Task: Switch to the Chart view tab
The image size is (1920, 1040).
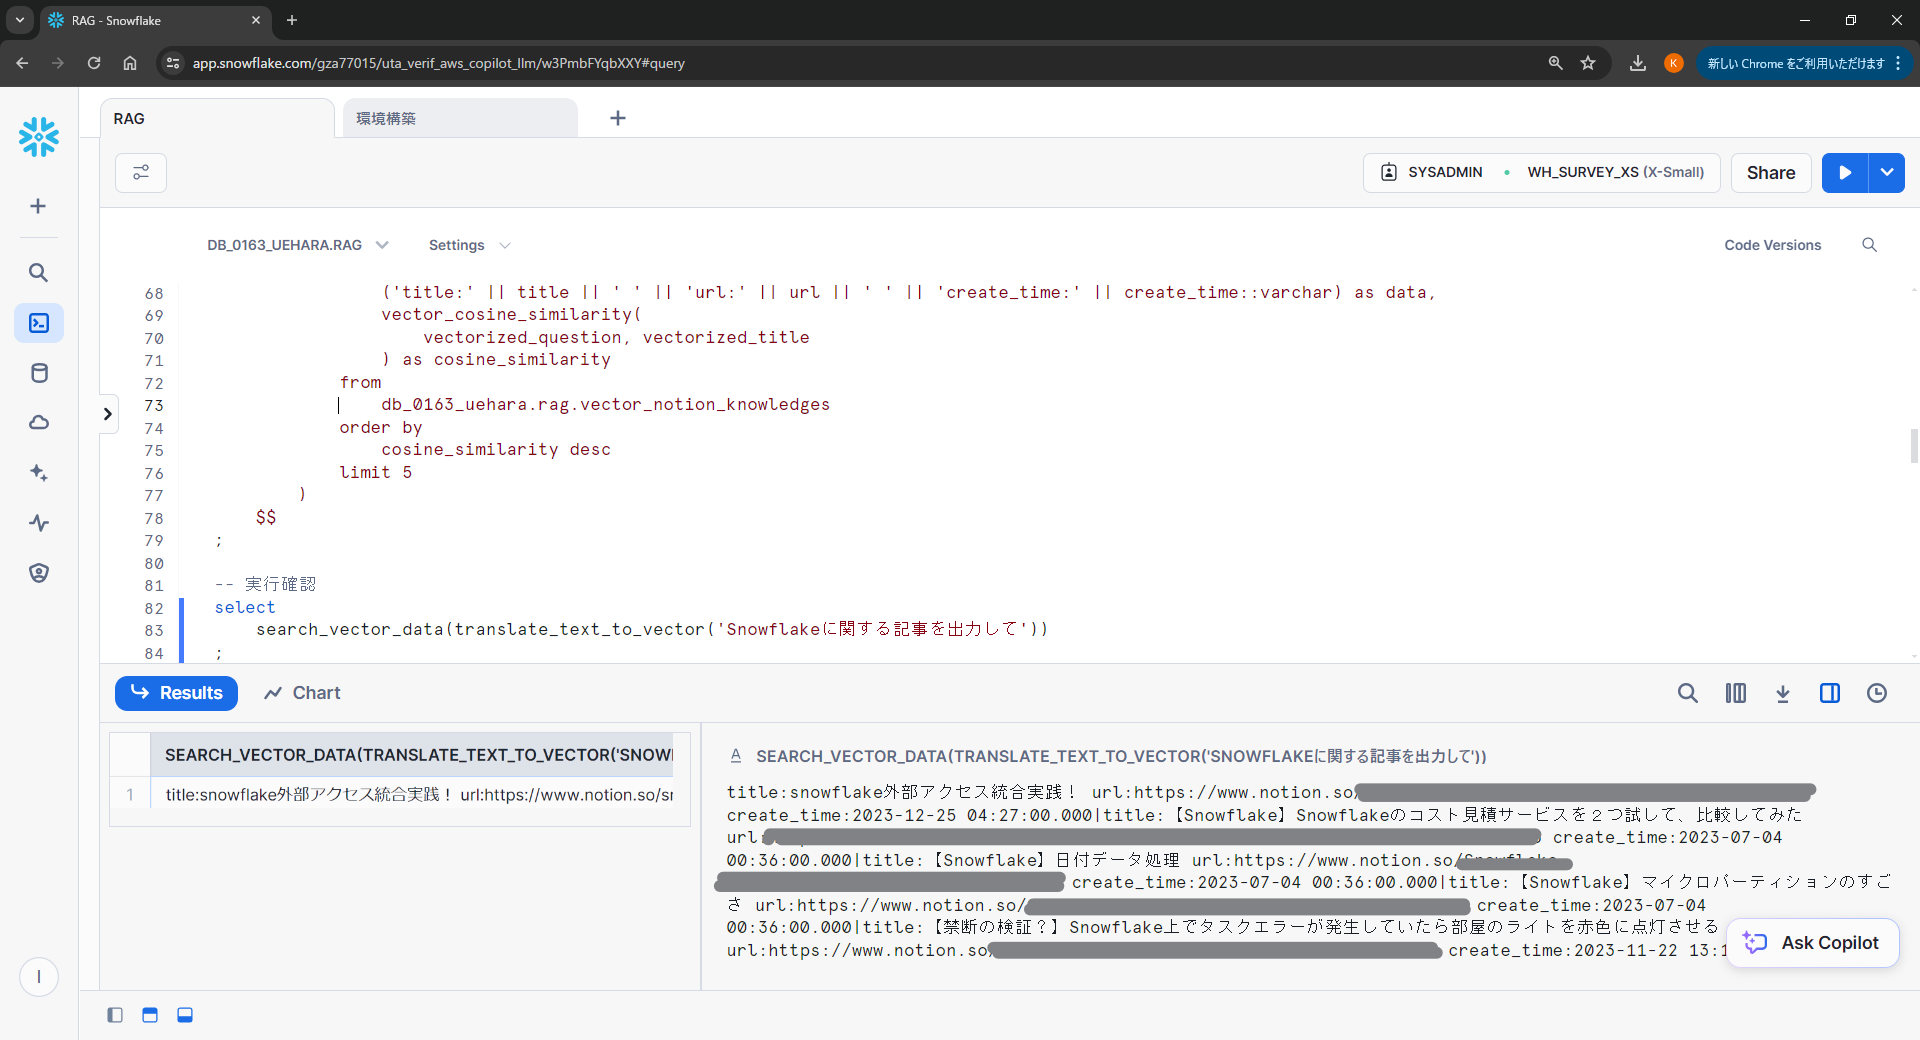Action: click(x=302, y=693)
